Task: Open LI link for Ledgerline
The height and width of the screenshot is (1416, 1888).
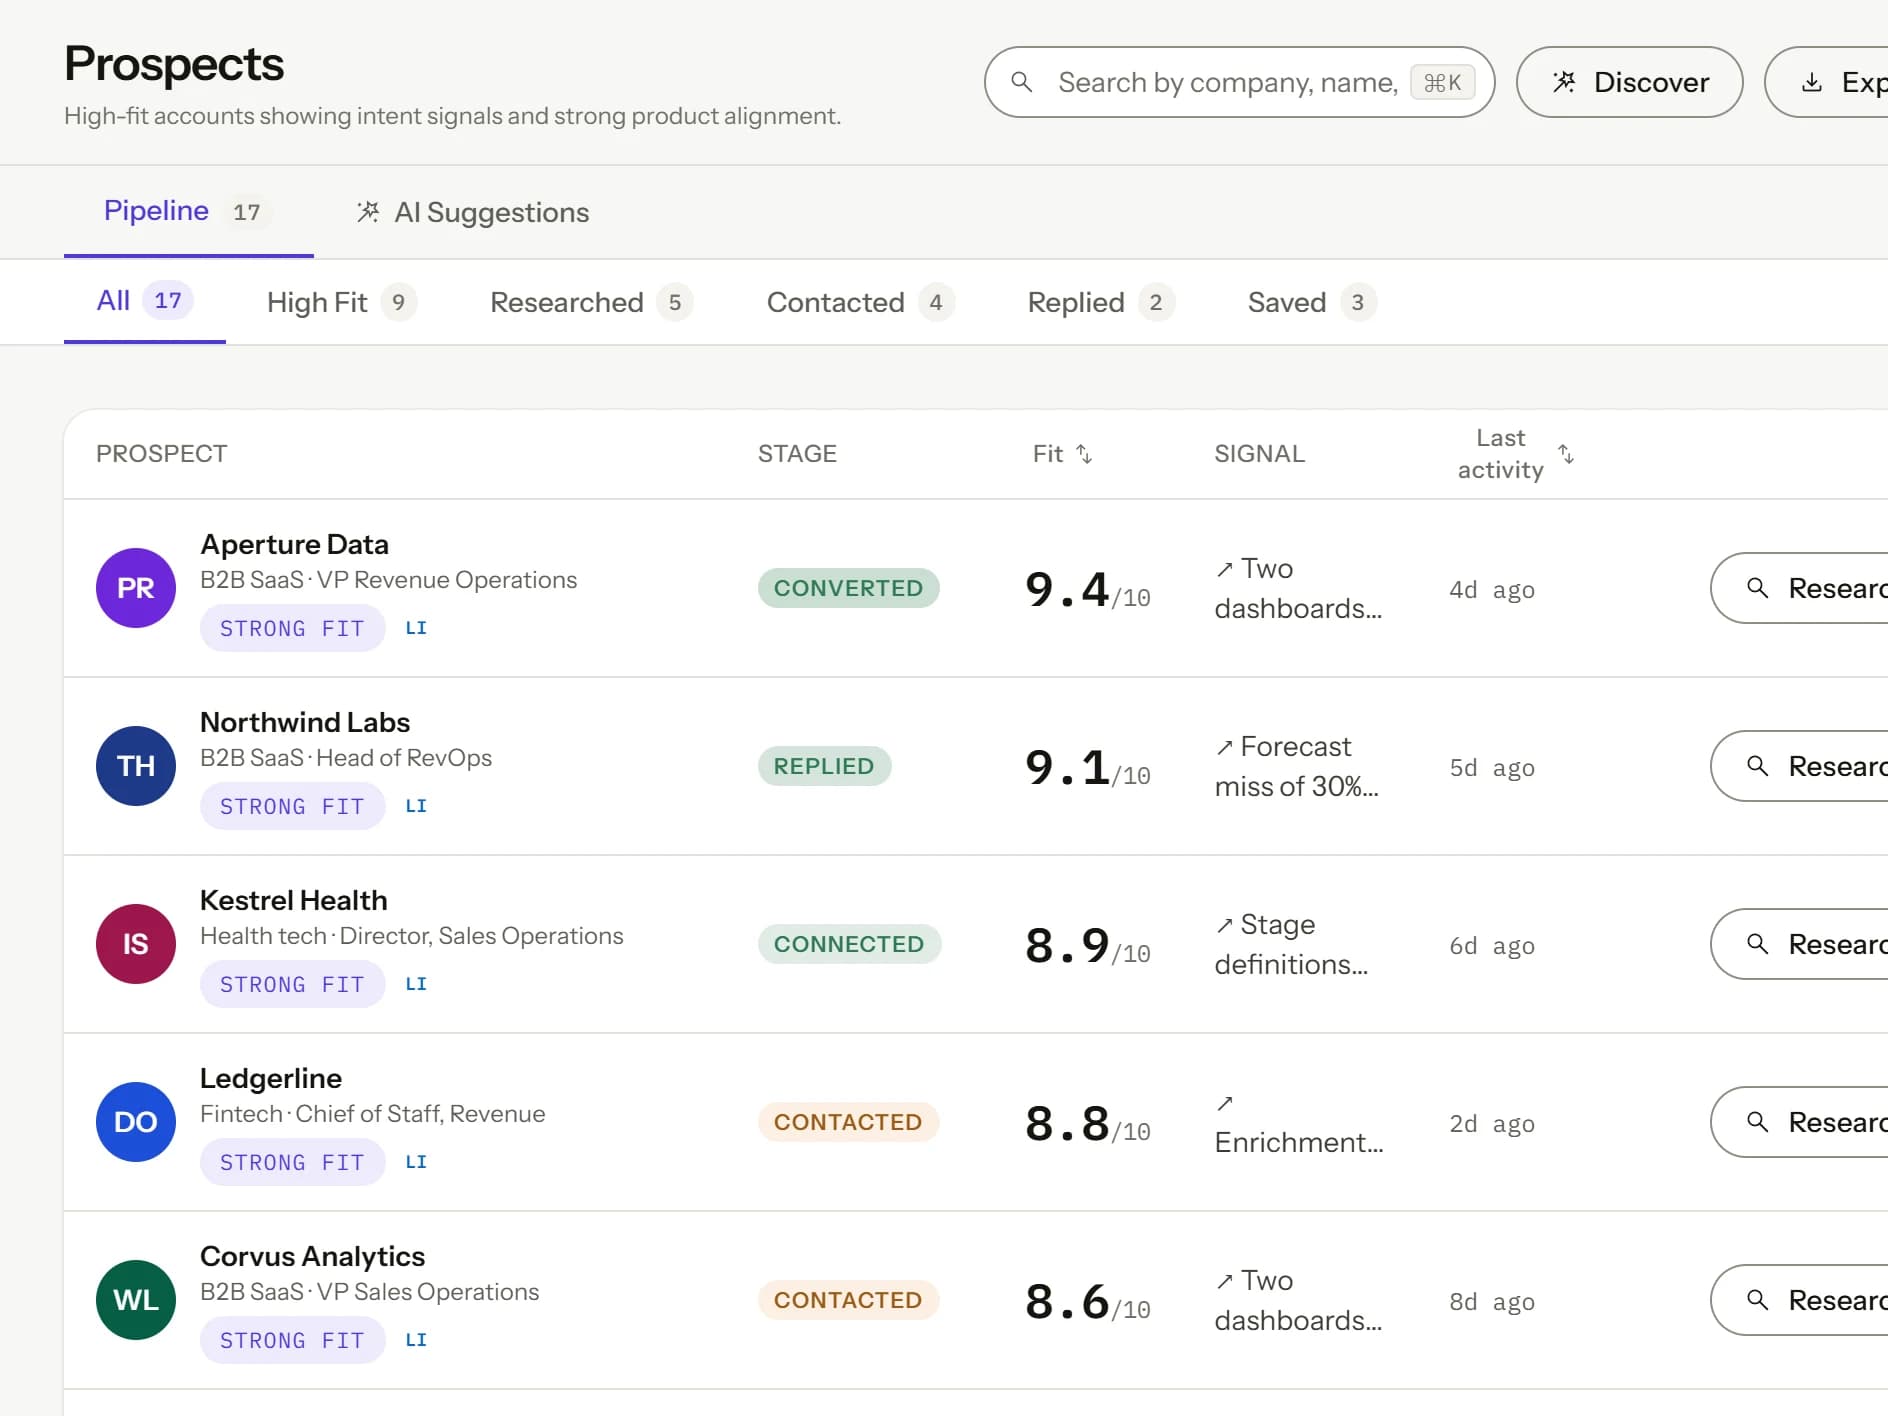Action: (416, 1162)
